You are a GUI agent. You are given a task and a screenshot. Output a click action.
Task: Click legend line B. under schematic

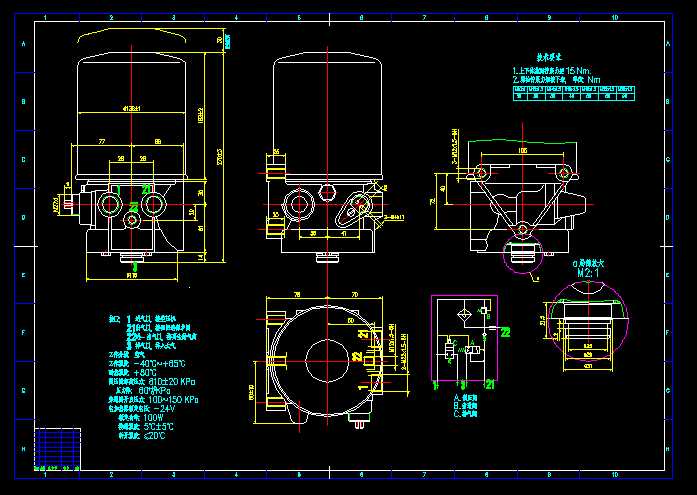(x=465, y=406)
